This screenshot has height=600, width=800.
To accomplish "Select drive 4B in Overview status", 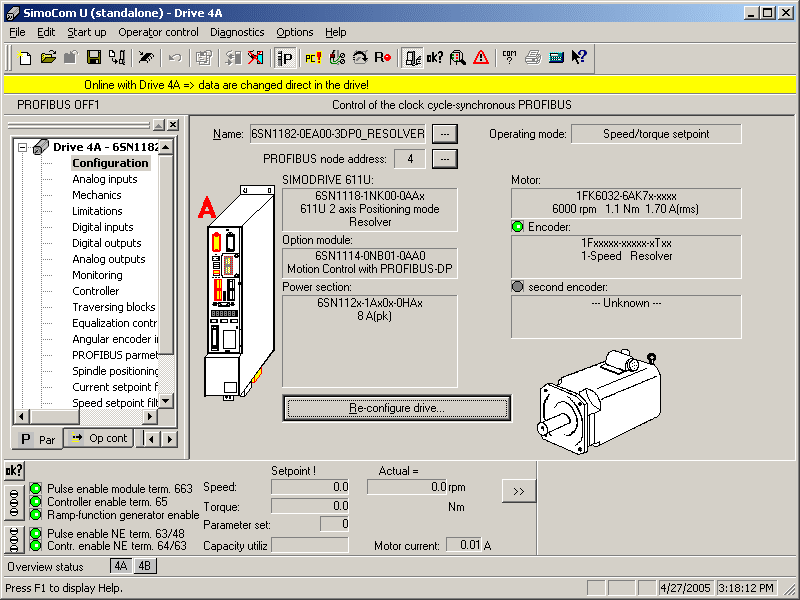I will [x=145, y=566].
